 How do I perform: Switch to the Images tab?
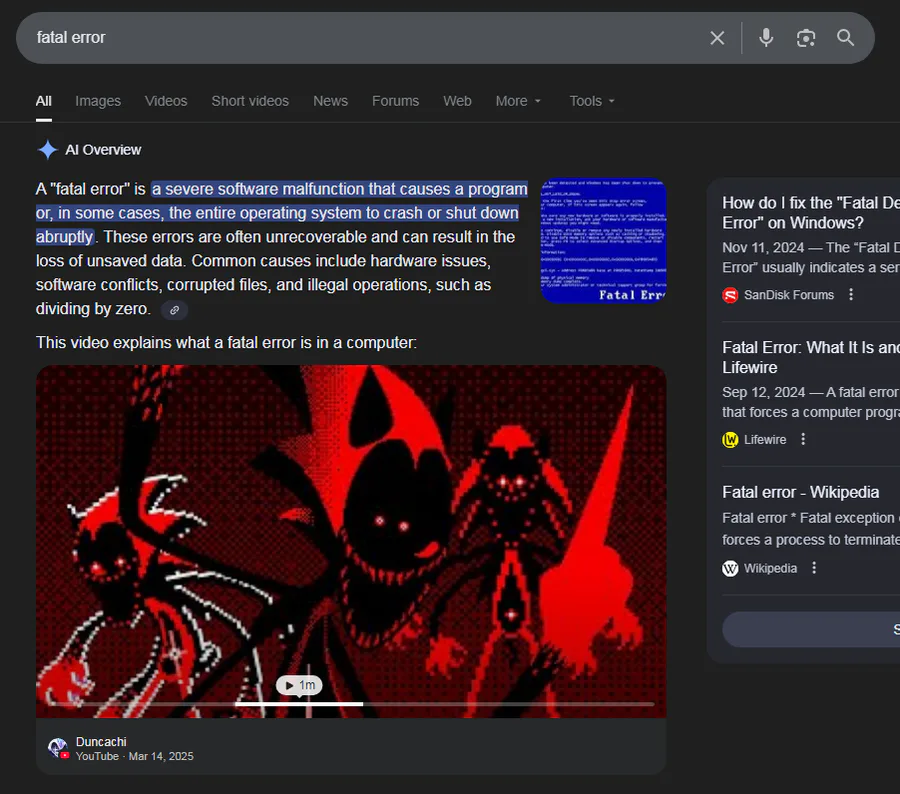click(98, 101)
